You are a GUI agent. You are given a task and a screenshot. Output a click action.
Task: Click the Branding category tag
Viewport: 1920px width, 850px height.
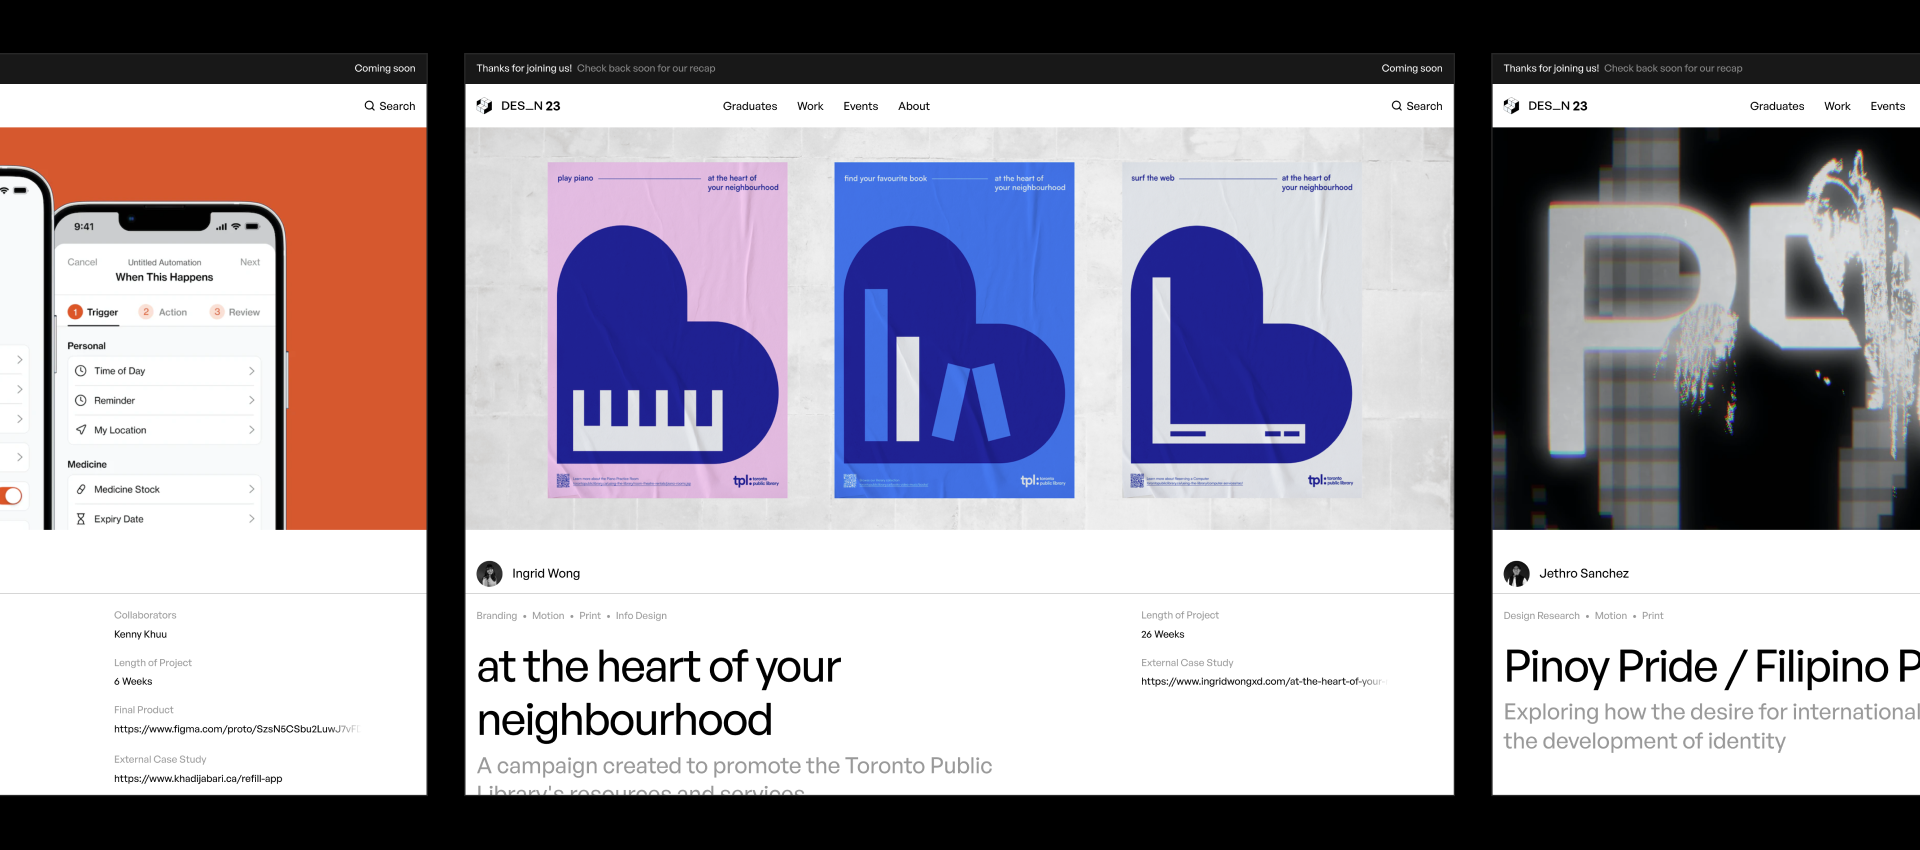[496, 616]
